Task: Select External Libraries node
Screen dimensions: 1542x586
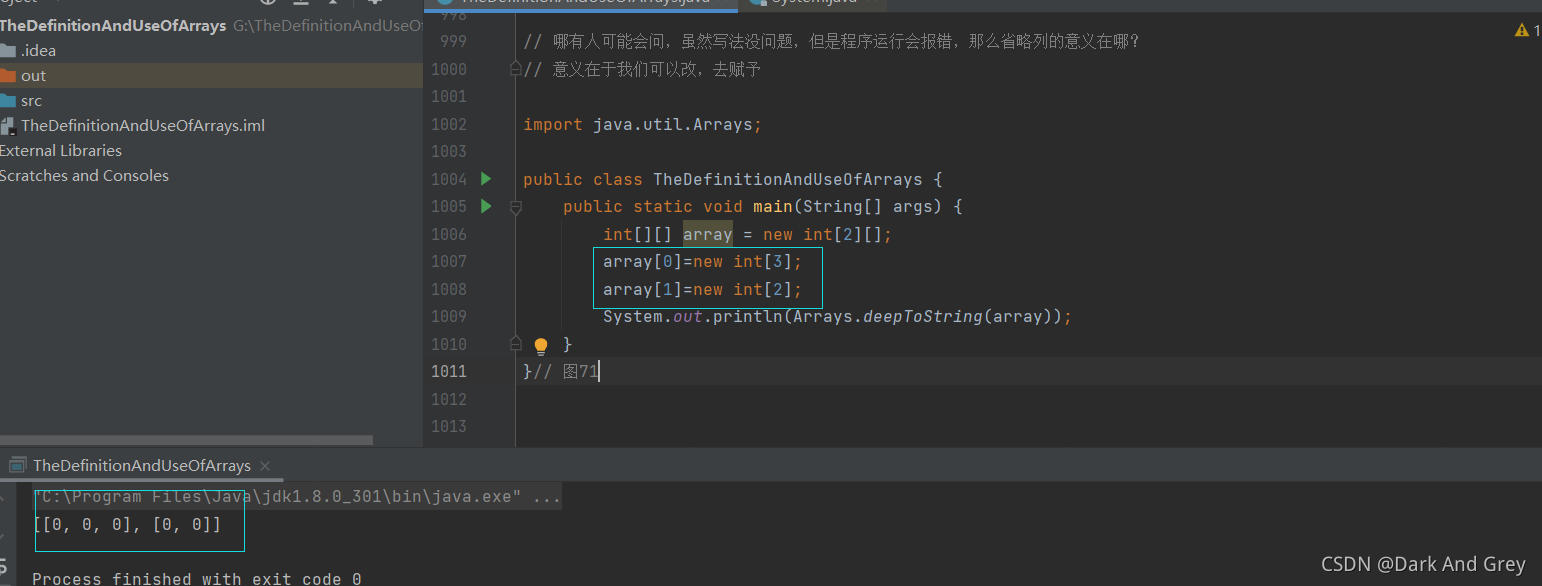Action: (x=61, y=151)
